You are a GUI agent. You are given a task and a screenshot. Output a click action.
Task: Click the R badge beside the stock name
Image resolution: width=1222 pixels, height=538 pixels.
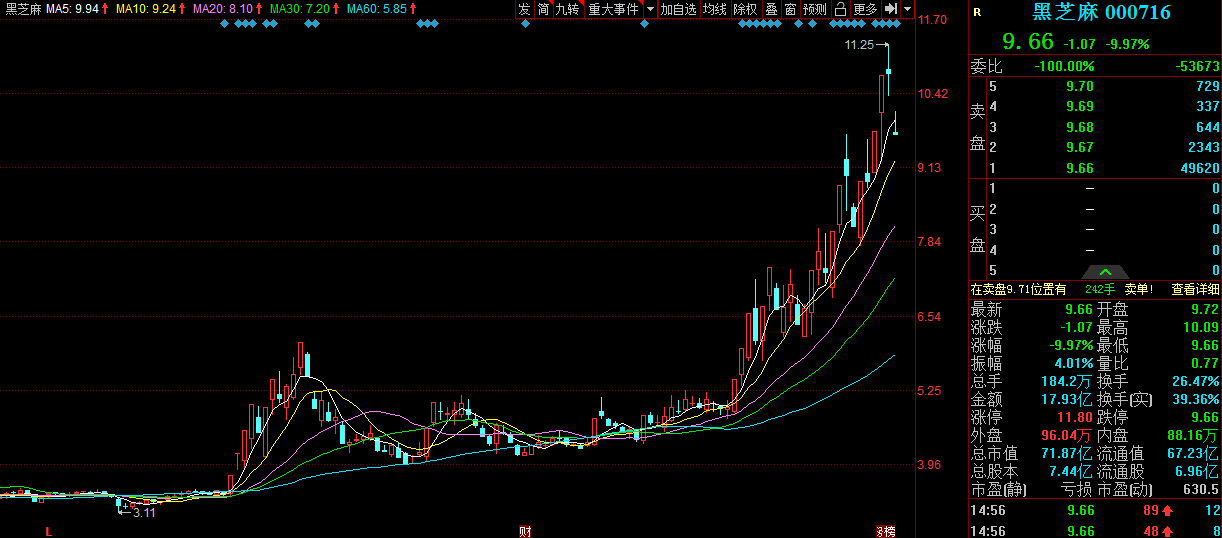[977, 13]
